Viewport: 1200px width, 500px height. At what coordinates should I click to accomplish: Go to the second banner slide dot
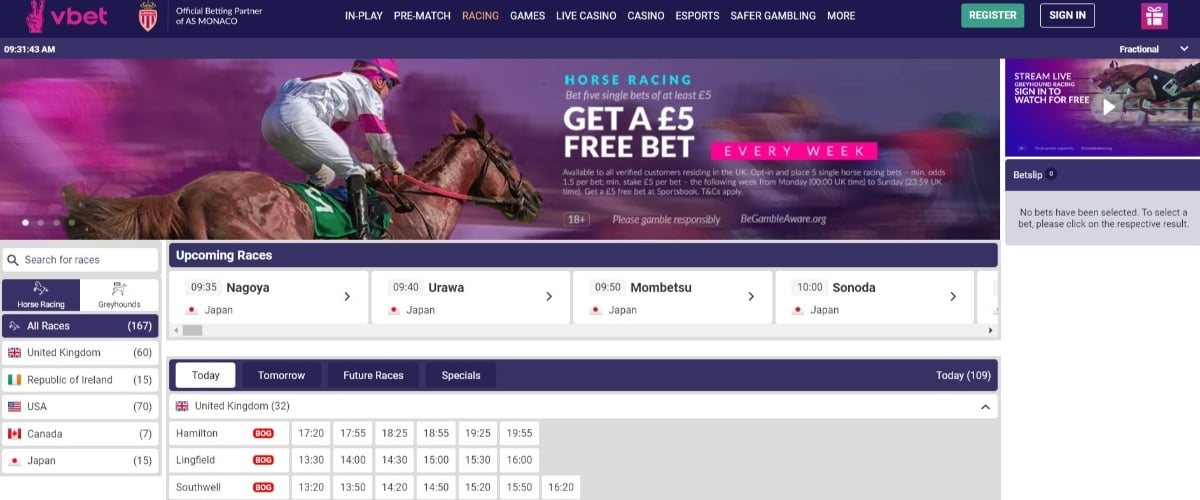[x=40, y=222]
